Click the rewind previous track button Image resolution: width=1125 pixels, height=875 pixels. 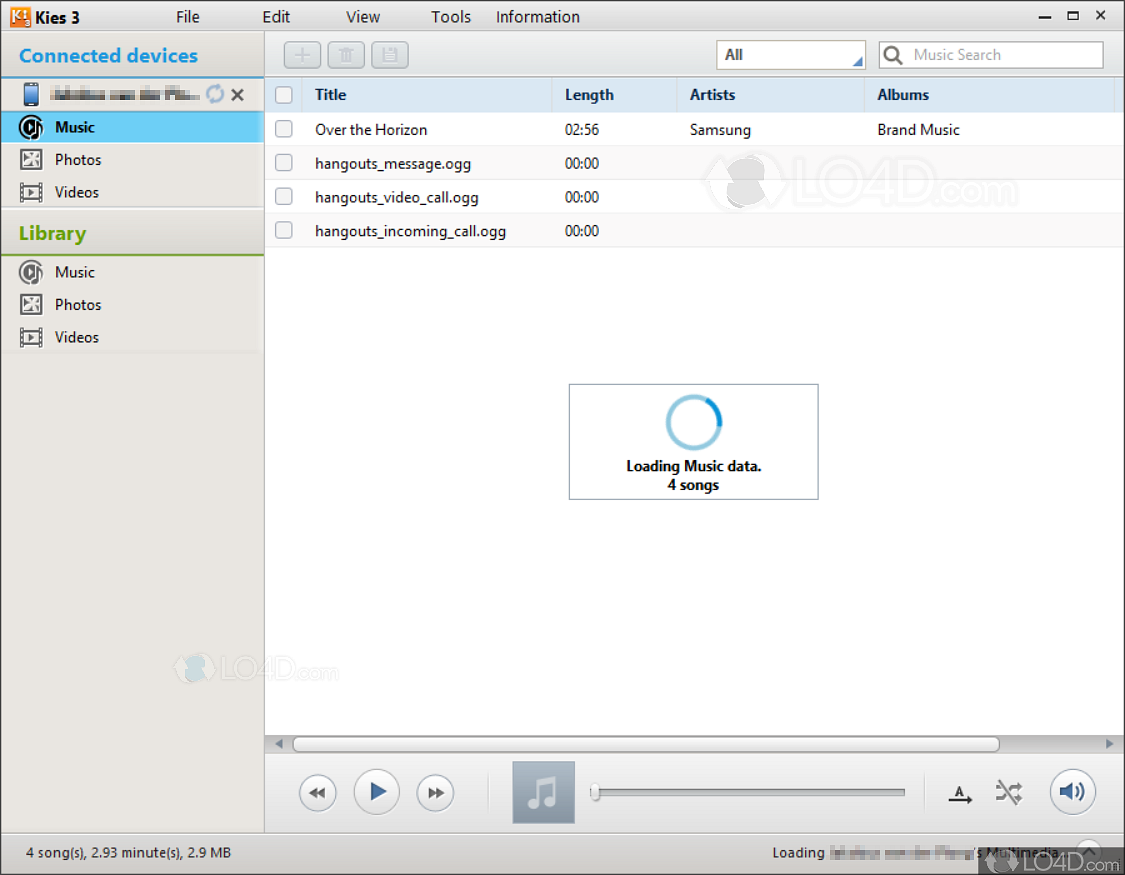[x=317, y=793]
